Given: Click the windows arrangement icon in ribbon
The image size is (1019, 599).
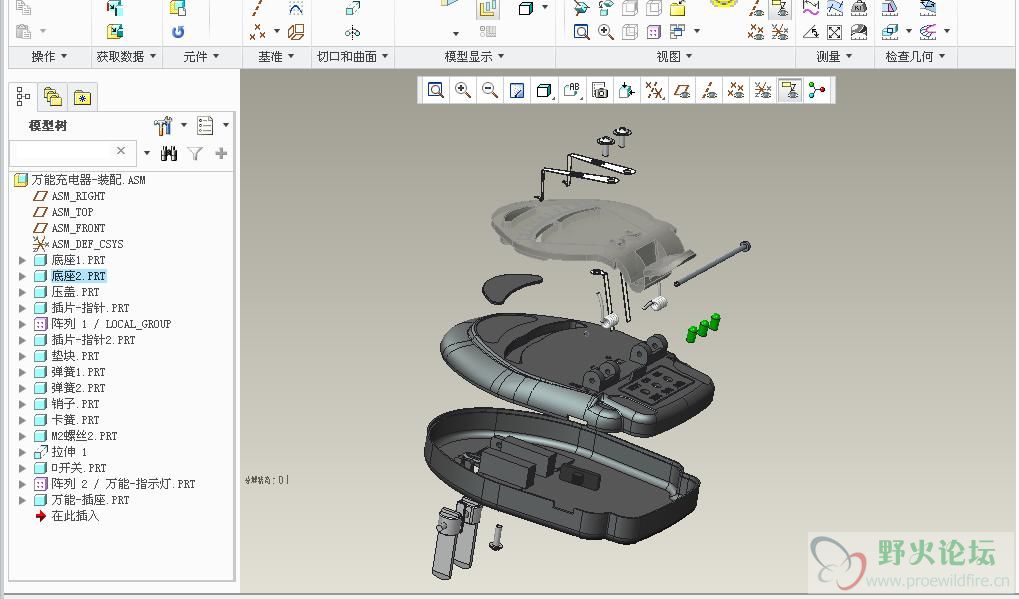Looking at the screenshot, I should pyautogui.click(x=677, y=31).
